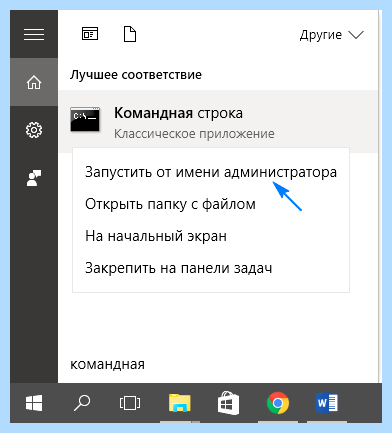Click Классическое приложение subtitle text
The height and width of the screenshot is (433, 392).
pos(194,134)
